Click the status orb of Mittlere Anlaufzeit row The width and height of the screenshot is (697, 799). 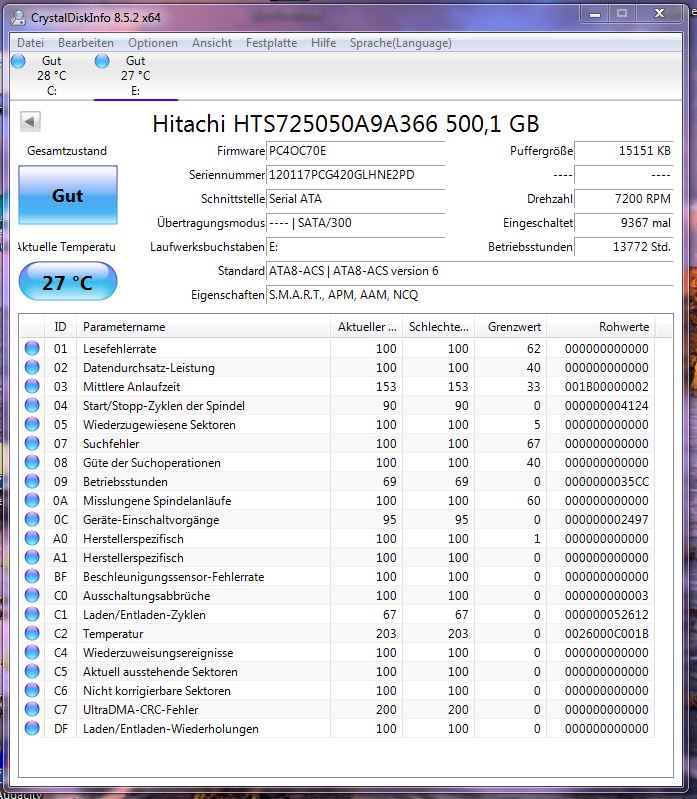pos(32,386)
